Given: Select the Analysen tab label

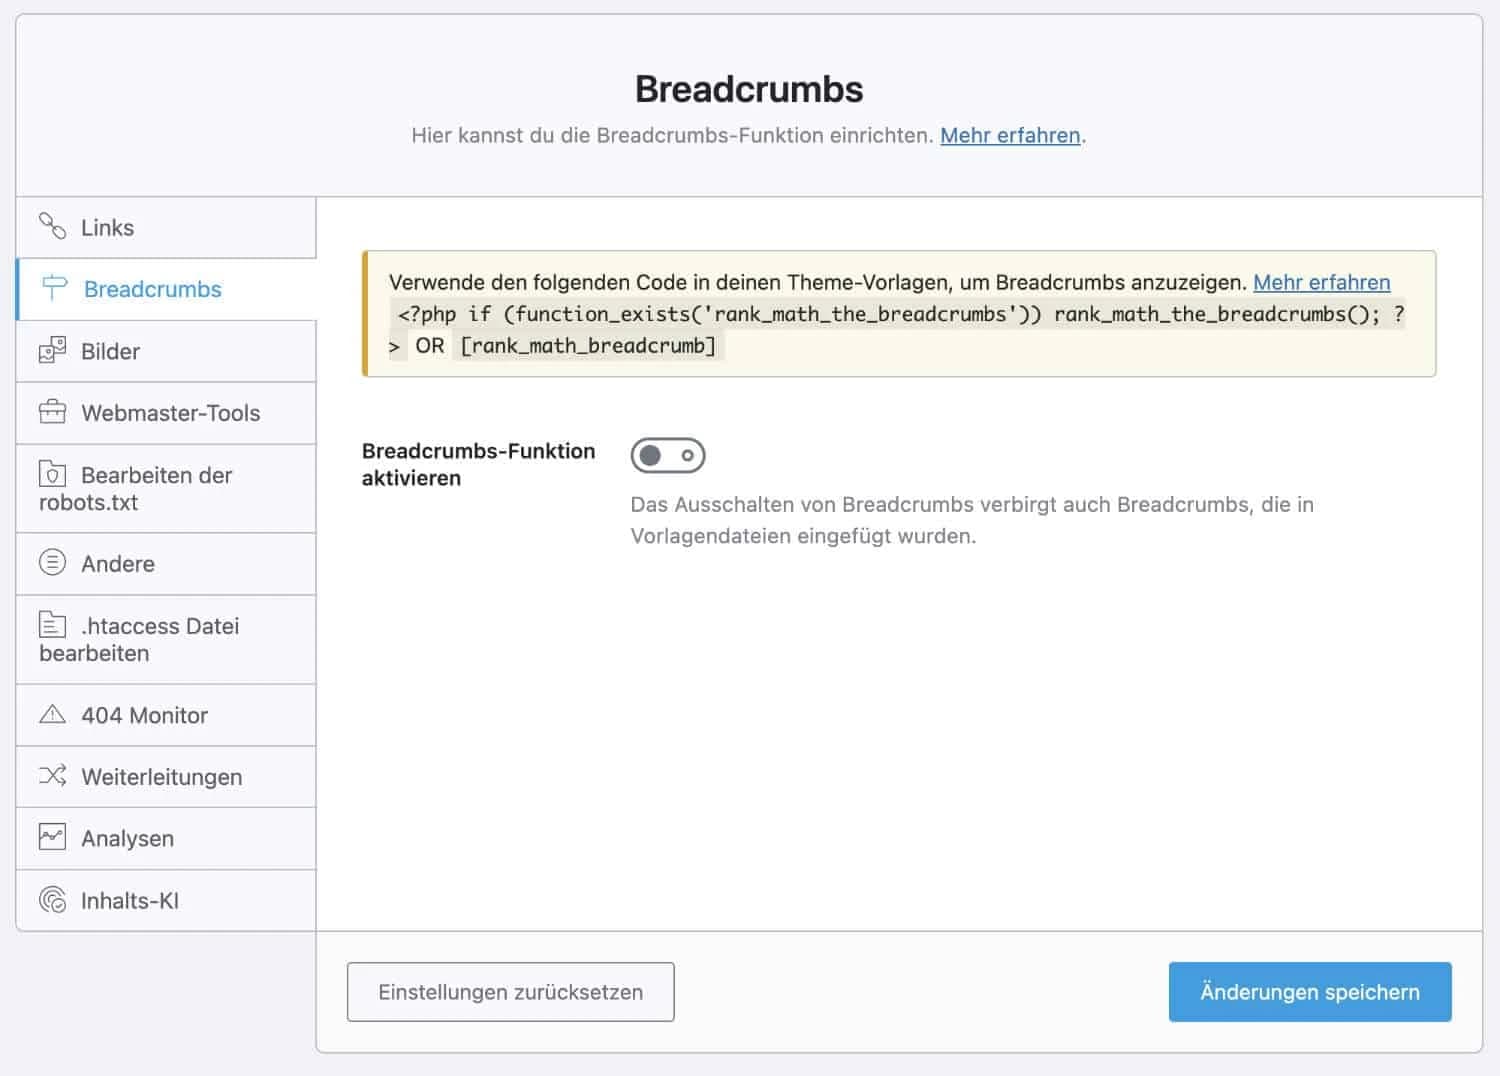Looking at the screenshot, I should 127,839.
